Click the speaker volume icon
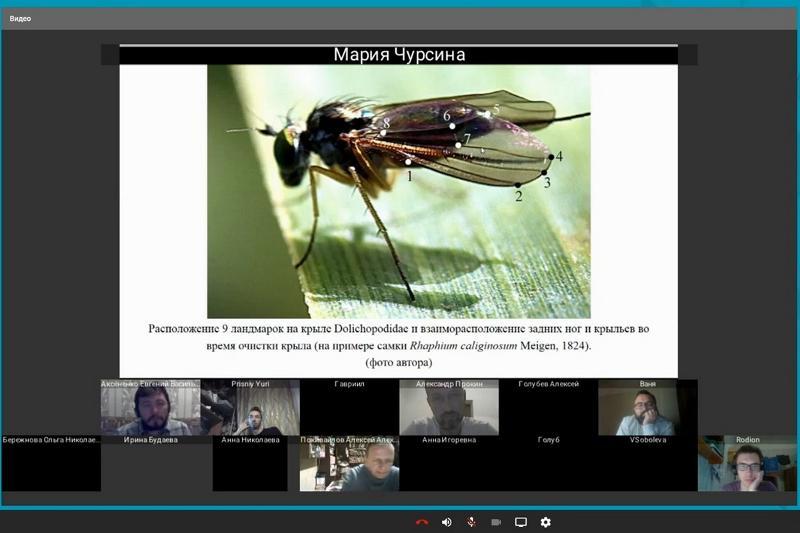Screen dimensions: 800x533 pyautogui.click(x=446, y=522)
